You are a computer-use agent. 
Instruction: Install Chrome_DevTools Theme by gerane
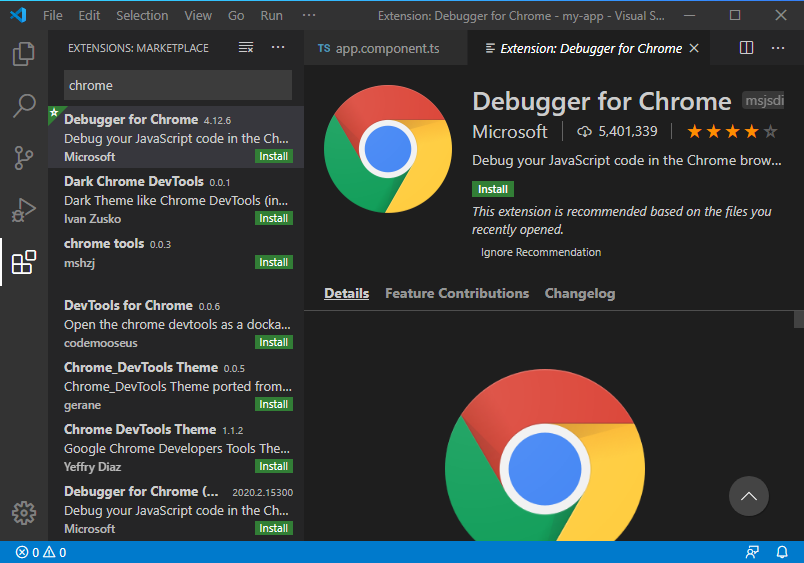coord(274,404)
